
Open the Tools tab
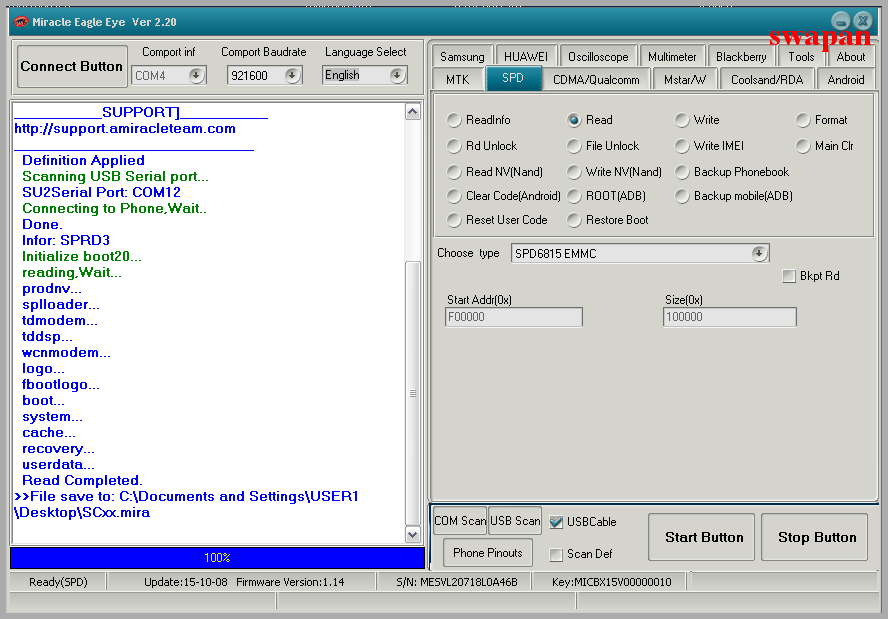pyautogui.click(x=801, y=57)
